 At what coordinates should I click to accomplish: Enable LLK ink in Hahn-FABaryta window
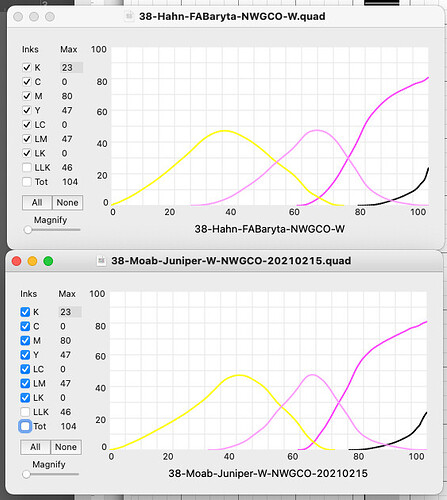[27, 167]
